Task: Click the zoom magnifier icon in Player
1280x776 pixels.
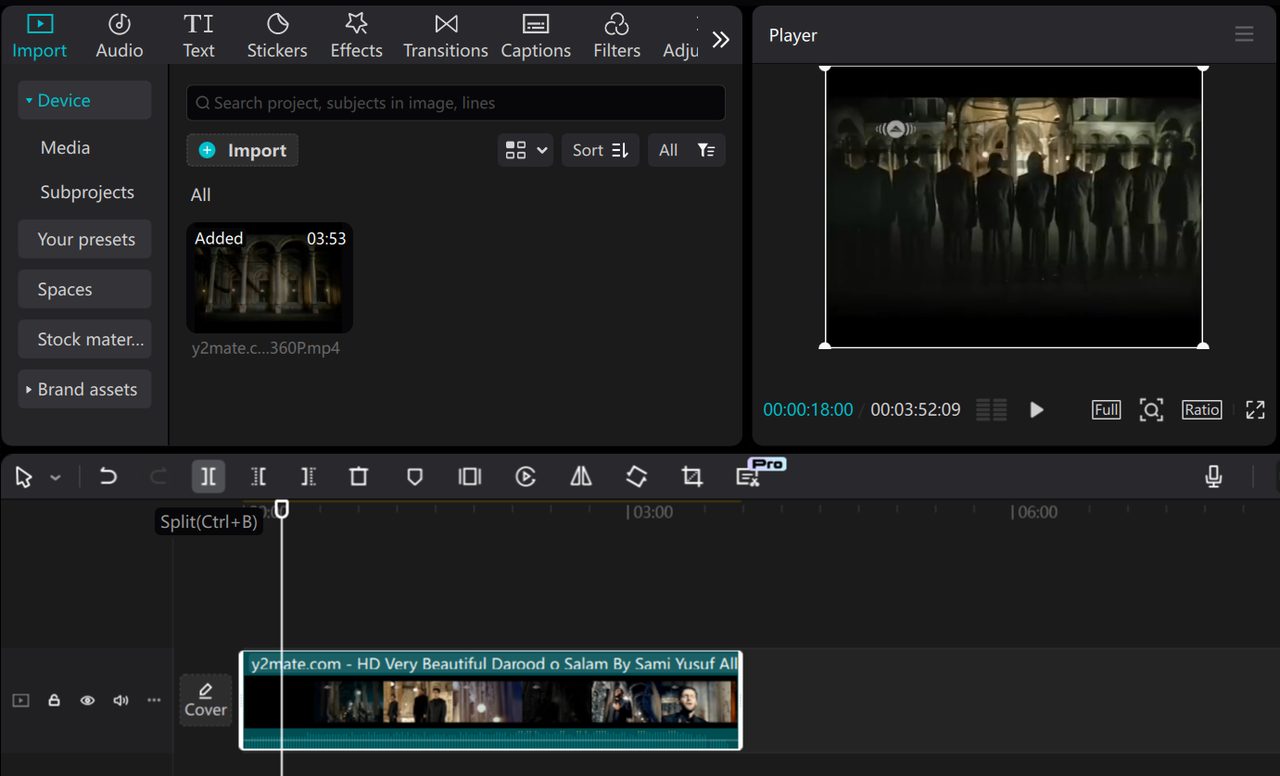Action: coord(1151,410)
